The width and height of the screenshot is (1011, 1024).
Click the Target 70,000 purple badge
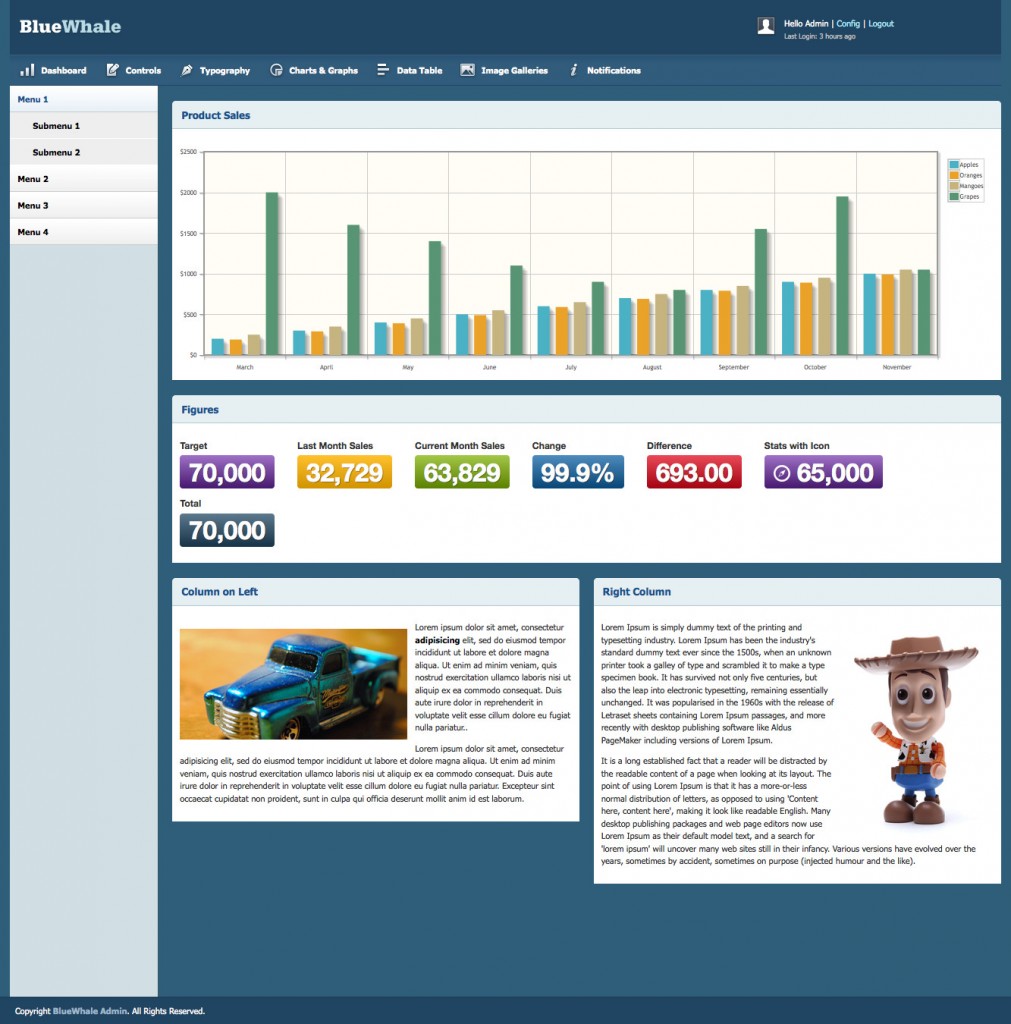[227, 472]
